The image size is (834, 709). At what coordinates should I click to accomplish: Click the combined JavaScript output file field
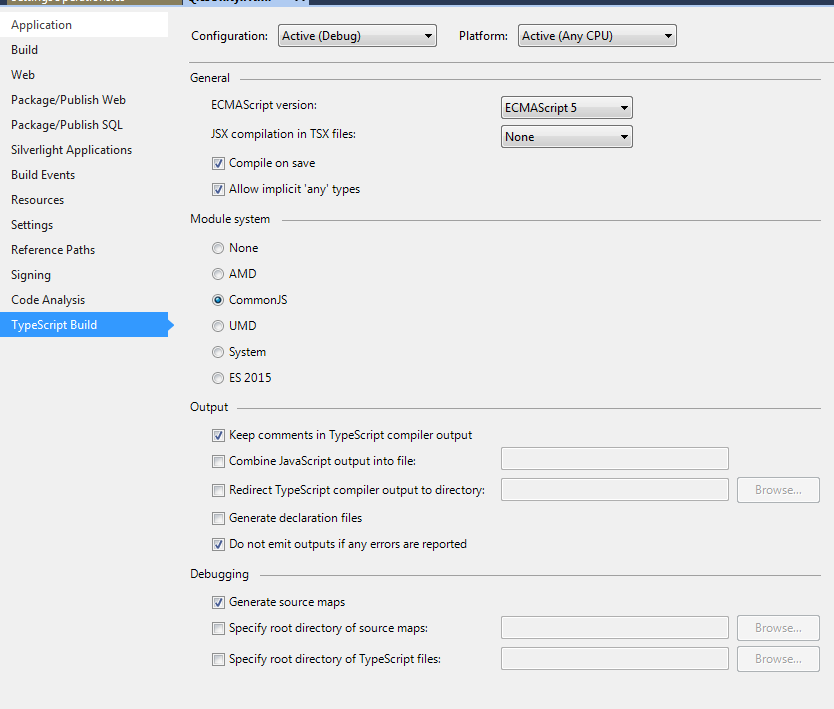point(615,458)
